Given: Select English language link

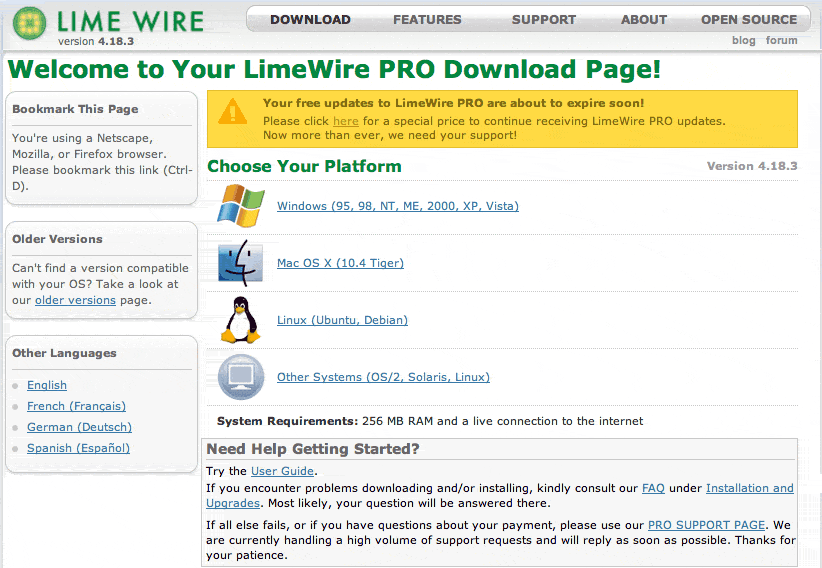Looking at the screenshot, I should tap(47, 385).
